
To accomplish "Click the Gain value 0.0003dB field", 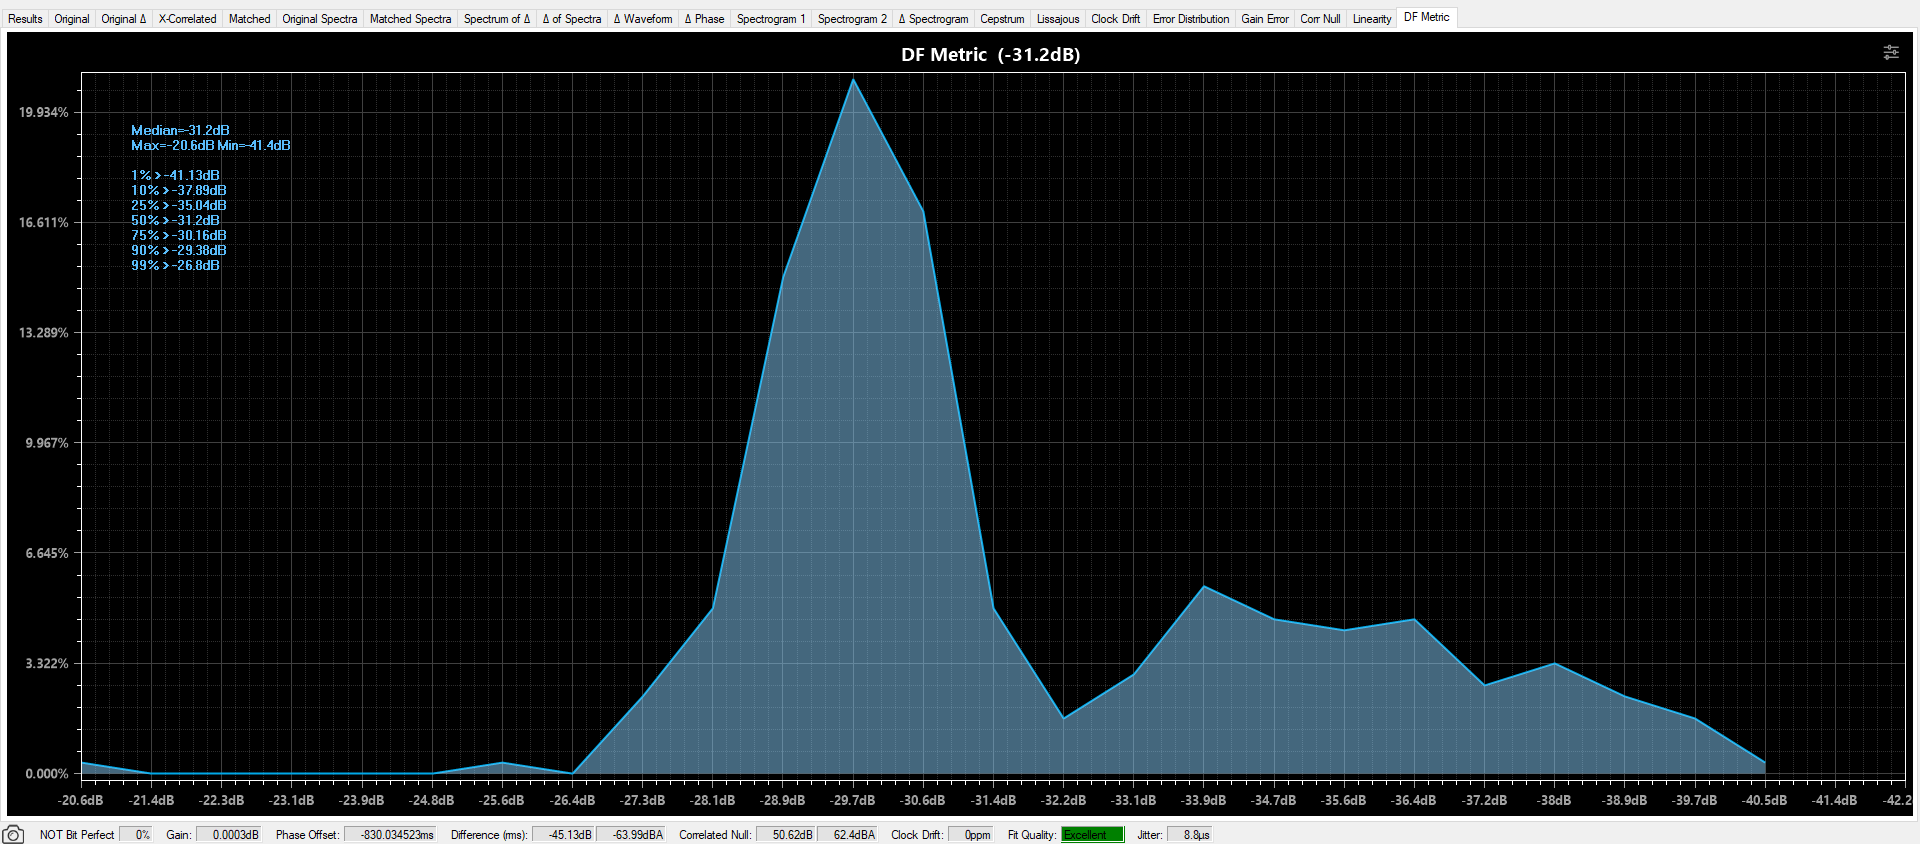I will (229, 835).
